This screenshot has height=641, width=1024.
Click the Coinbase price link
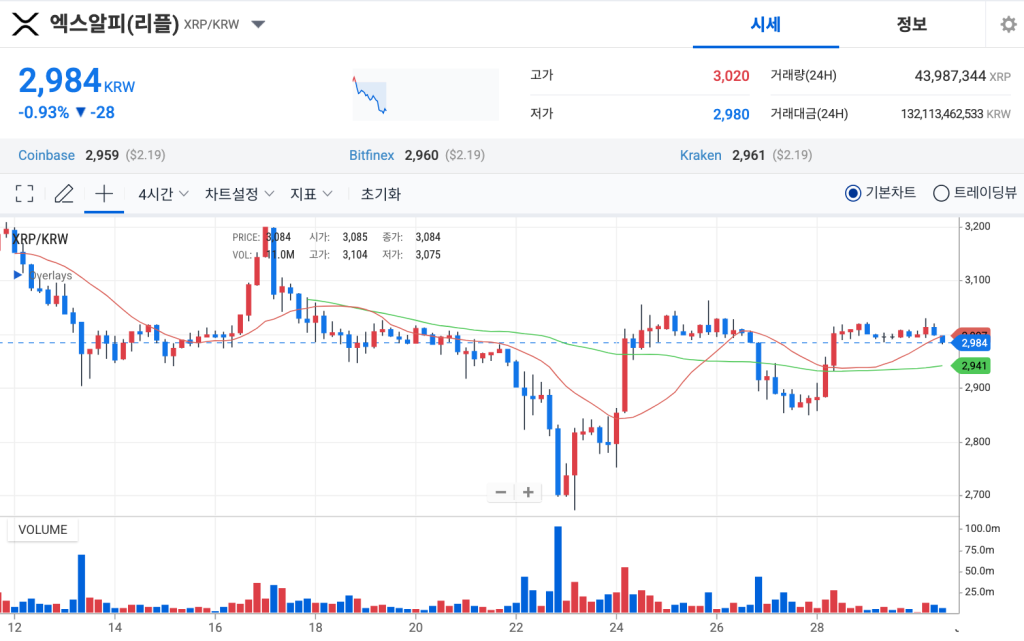click(46, 155)
